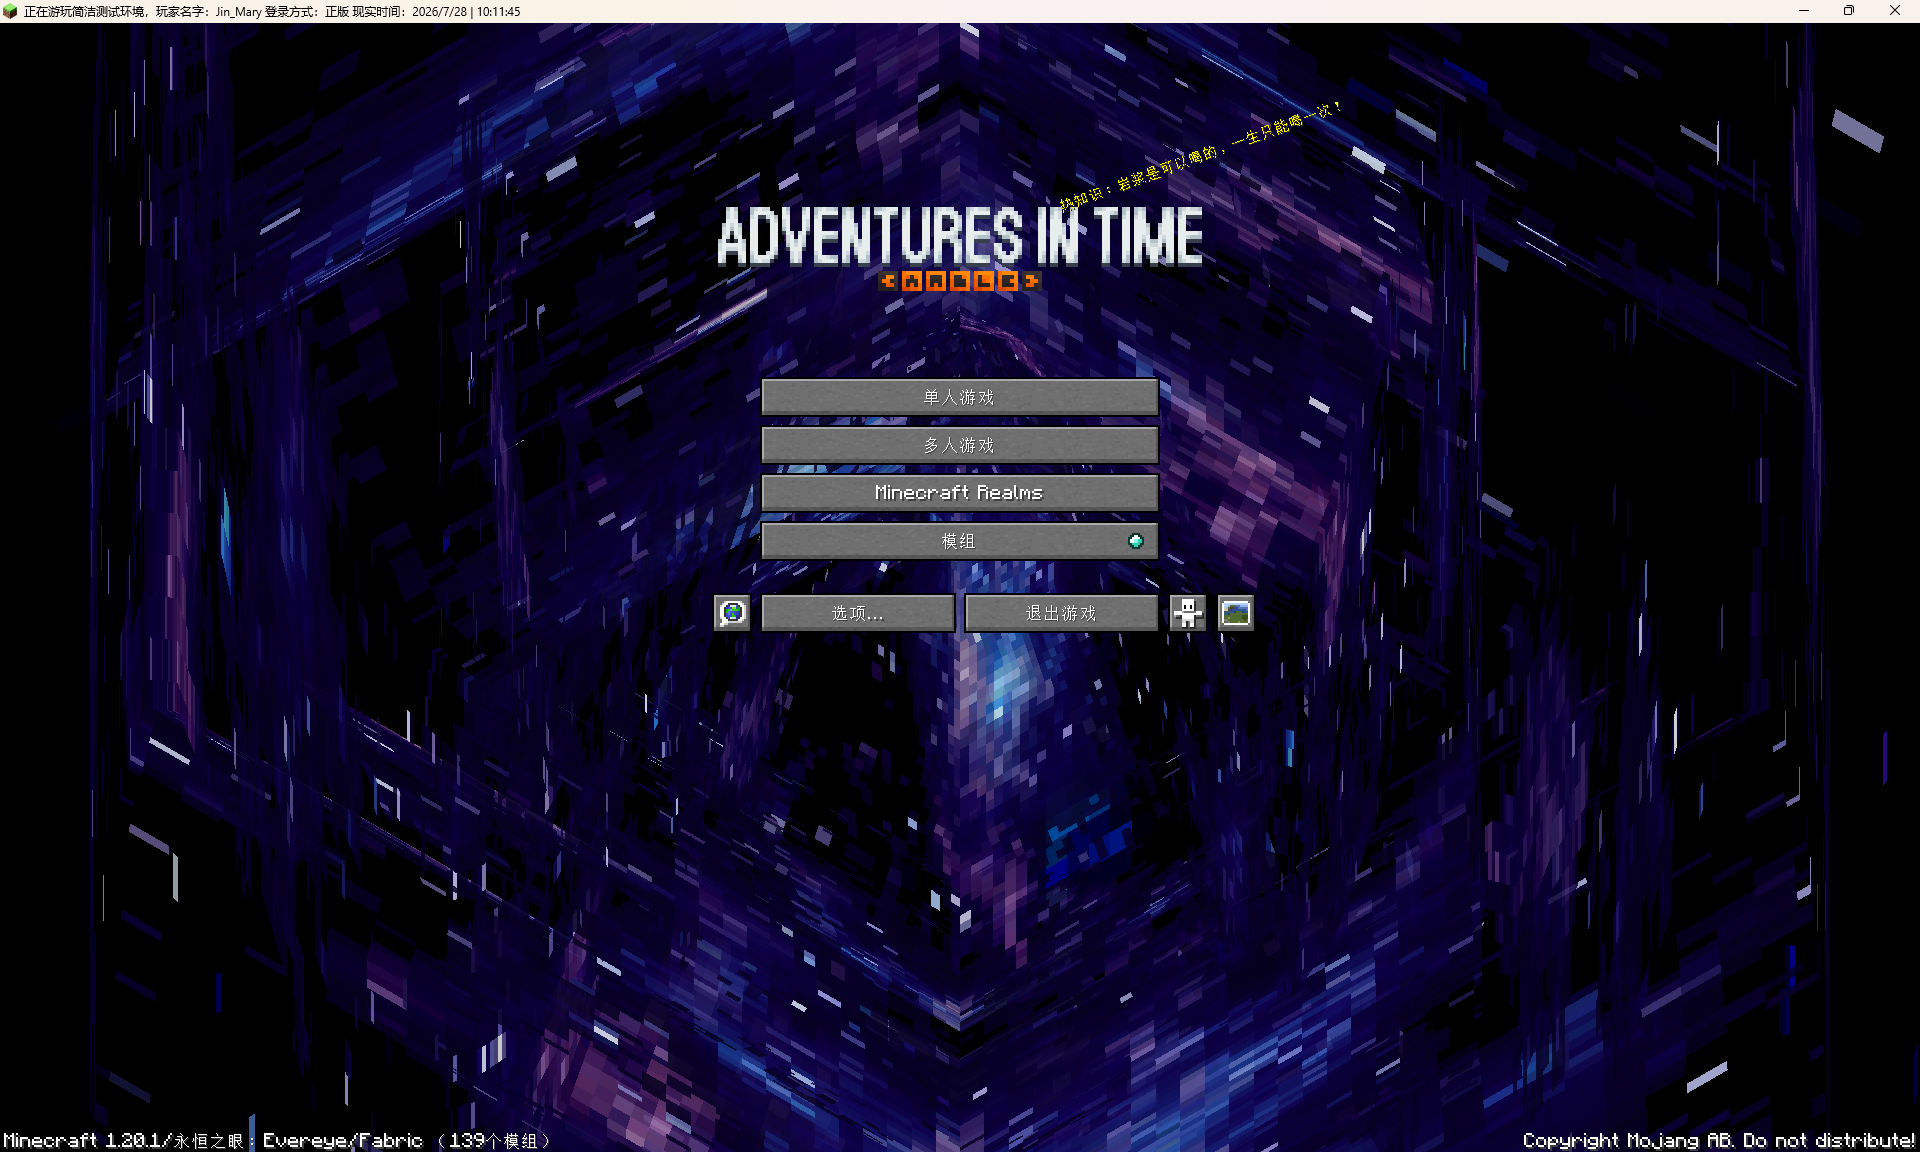Click 退出游戏 to quit the game
Screen dimensions: 1920x1152
pos(1061,613)
